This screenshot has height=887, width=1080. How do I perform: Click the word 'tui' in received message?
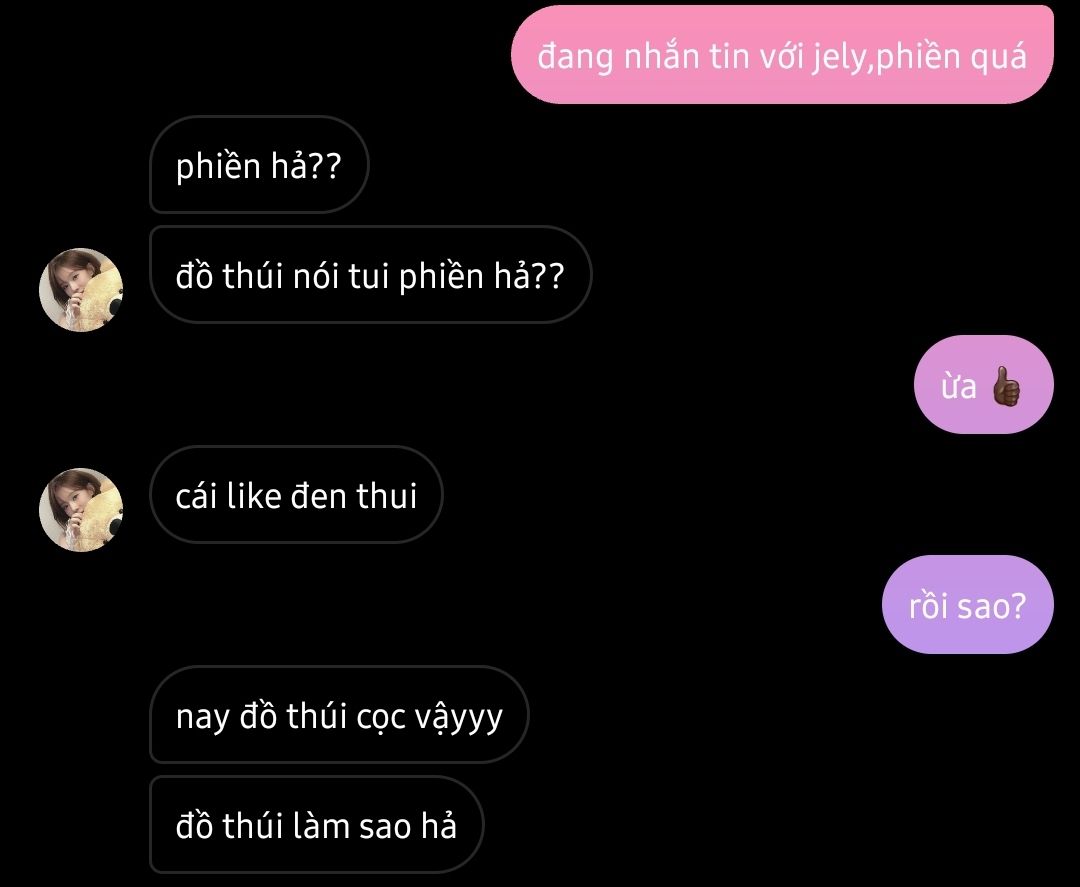(x=368, y=276)
